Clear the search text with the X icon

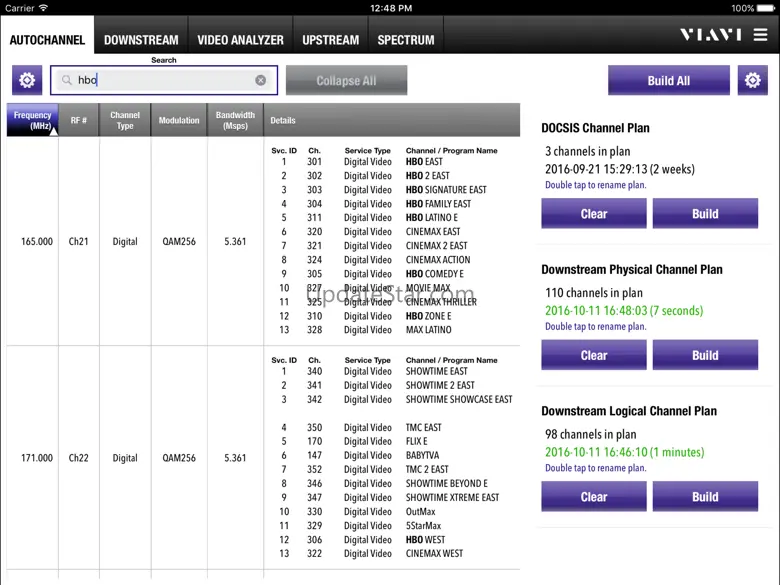tap(261, 80)
